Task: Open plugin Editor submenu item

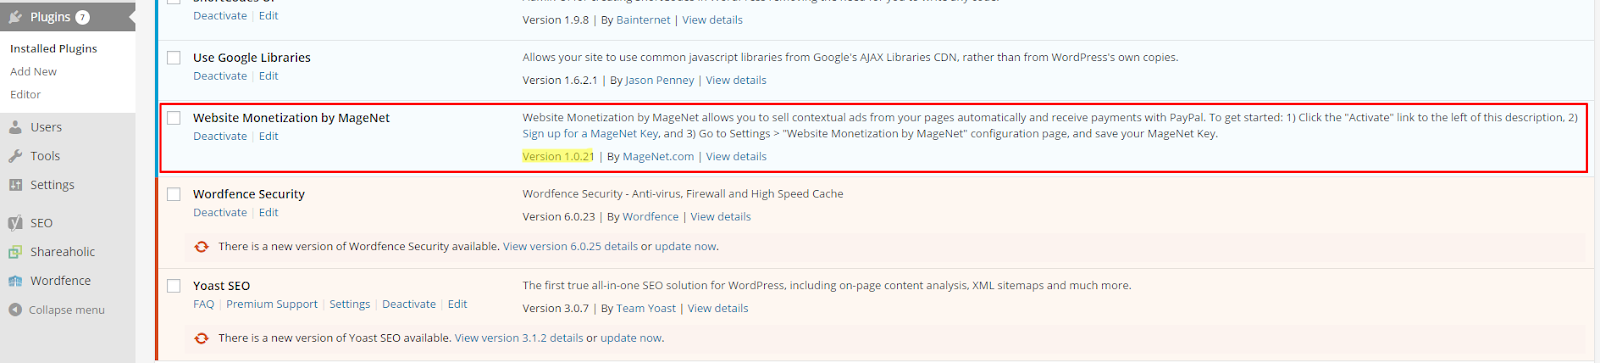Action: pyautogui.click(x=25, y=95)
